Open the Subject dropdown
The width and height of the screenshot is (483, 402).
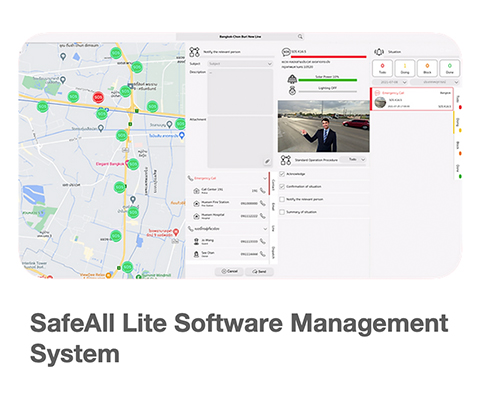[240, 64]
